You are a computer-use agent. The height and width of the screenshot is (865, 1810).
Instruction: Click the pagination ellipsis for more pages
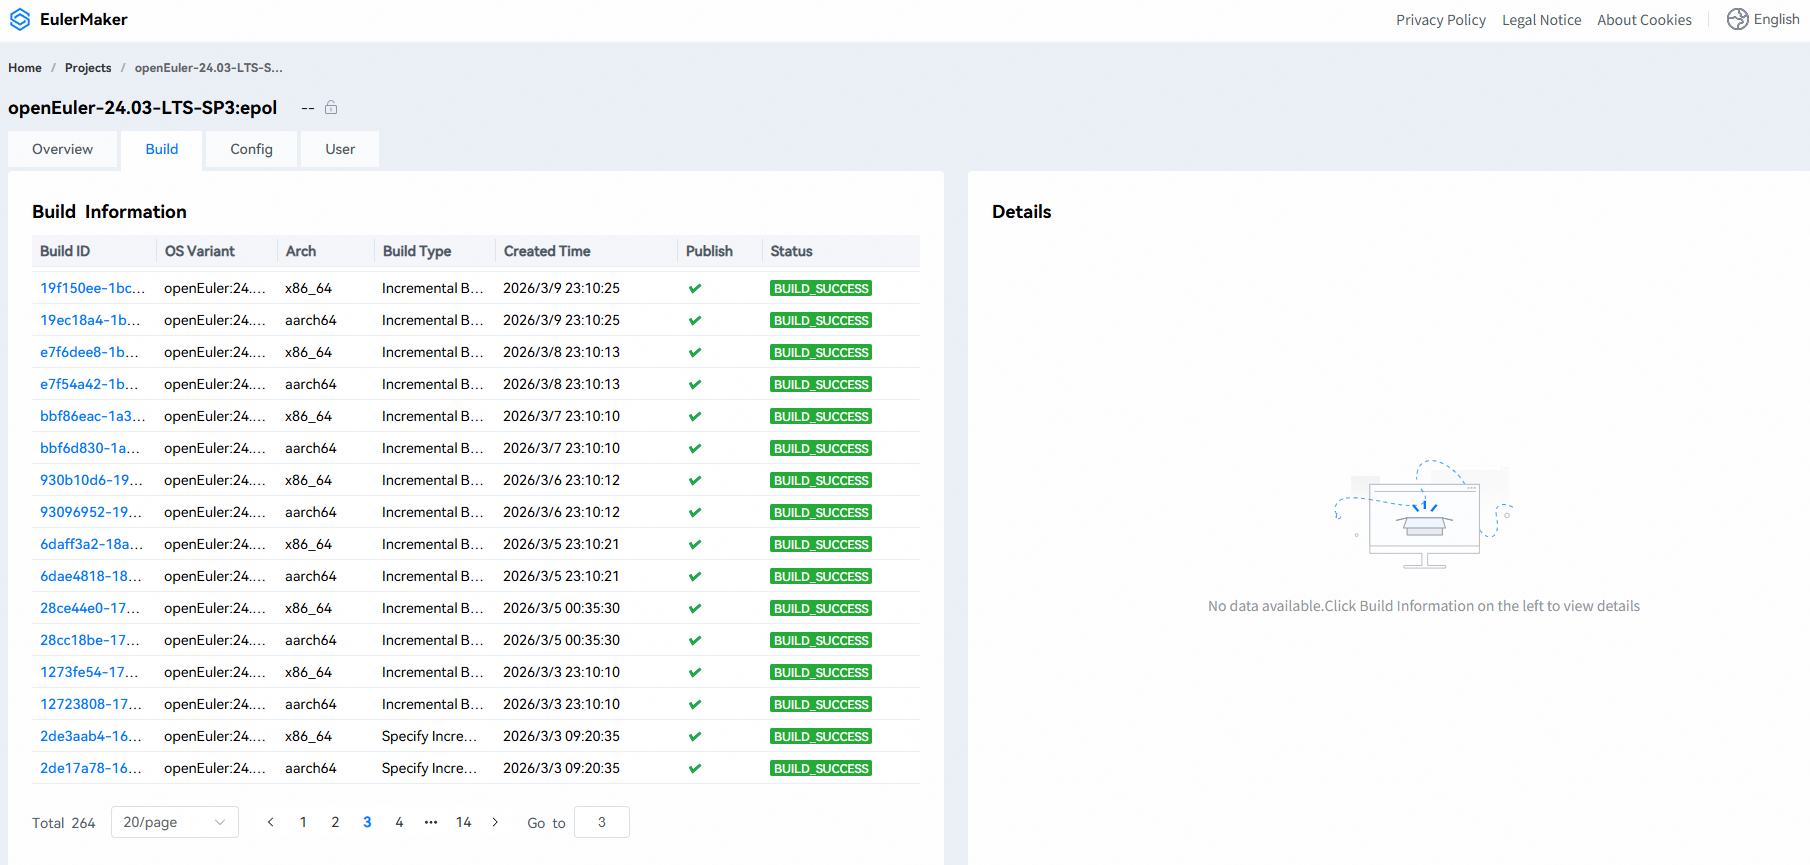431,822
